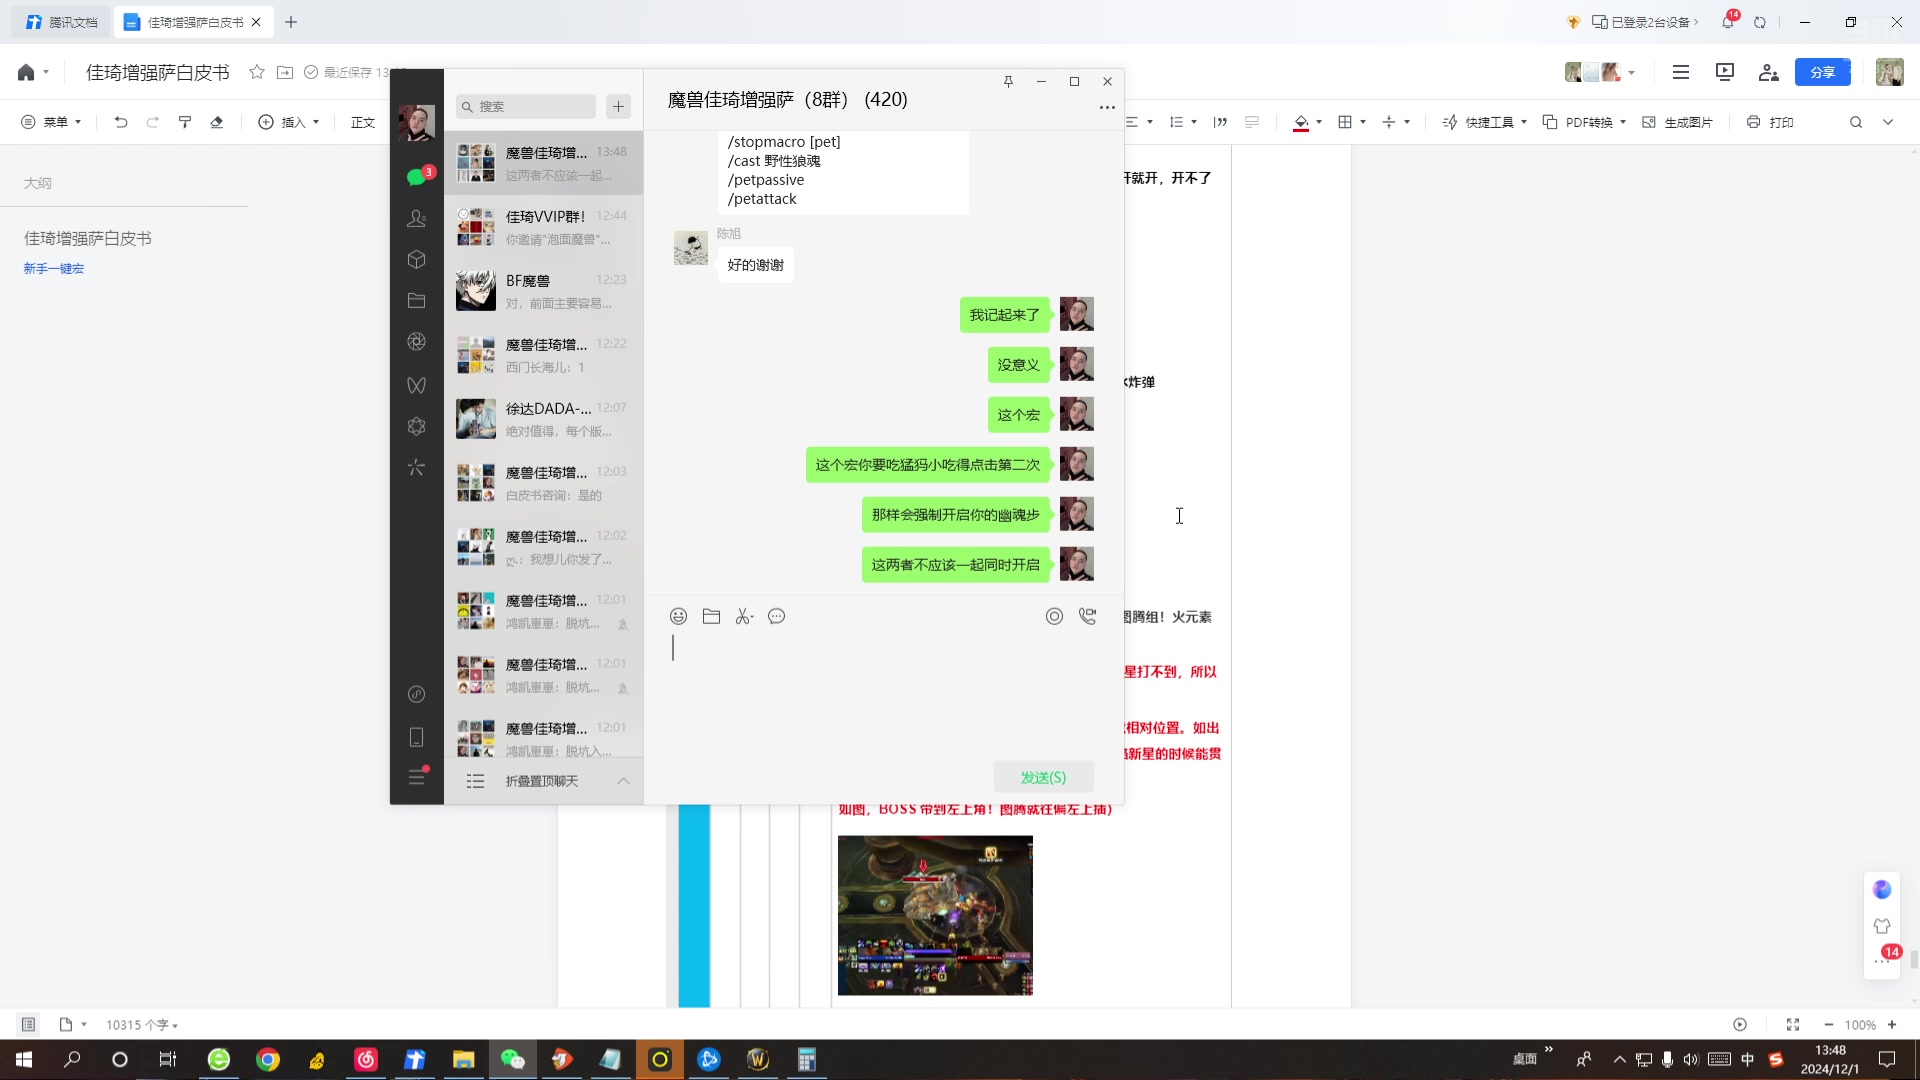Open the fill color dropdown arrow

point(1319,122)
